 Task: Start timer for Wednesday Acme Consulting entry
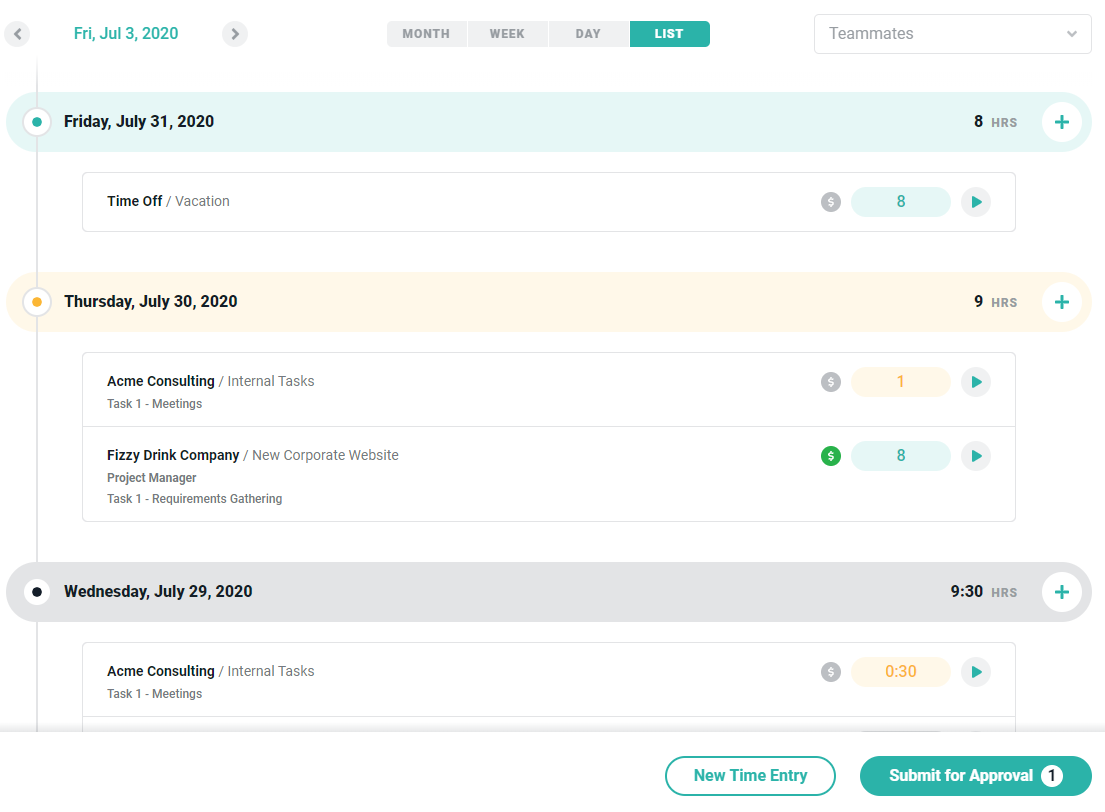[976, 672]
